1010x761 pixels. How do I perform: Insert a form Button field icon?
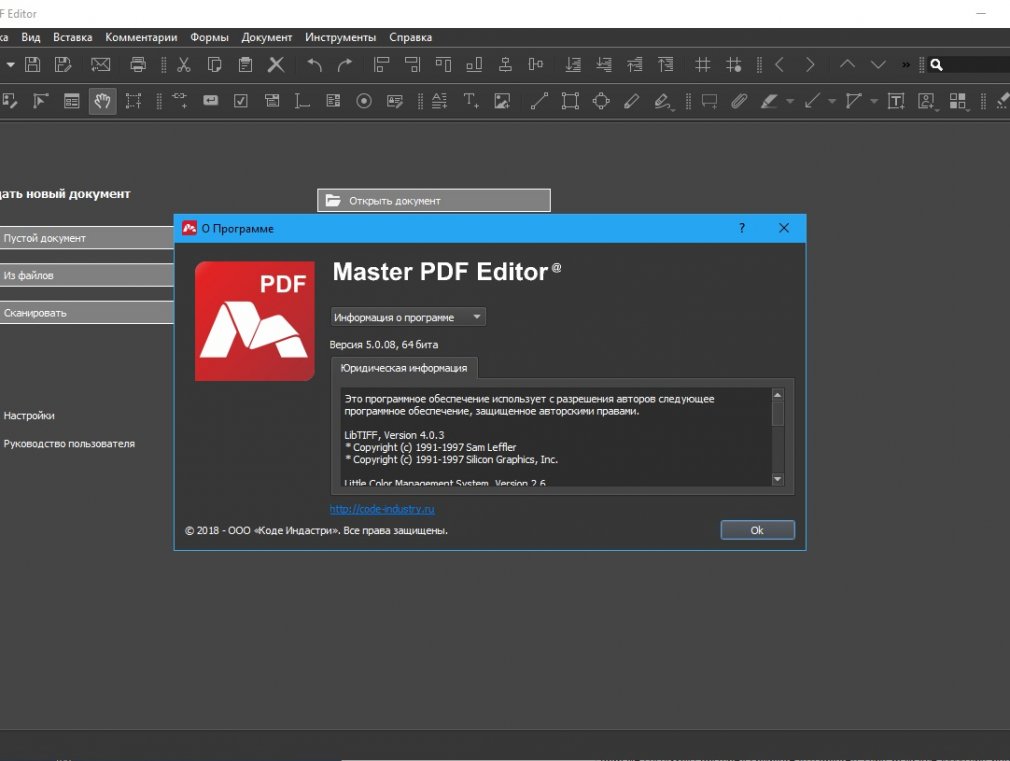pyautogui.click(x=211, y=100)
